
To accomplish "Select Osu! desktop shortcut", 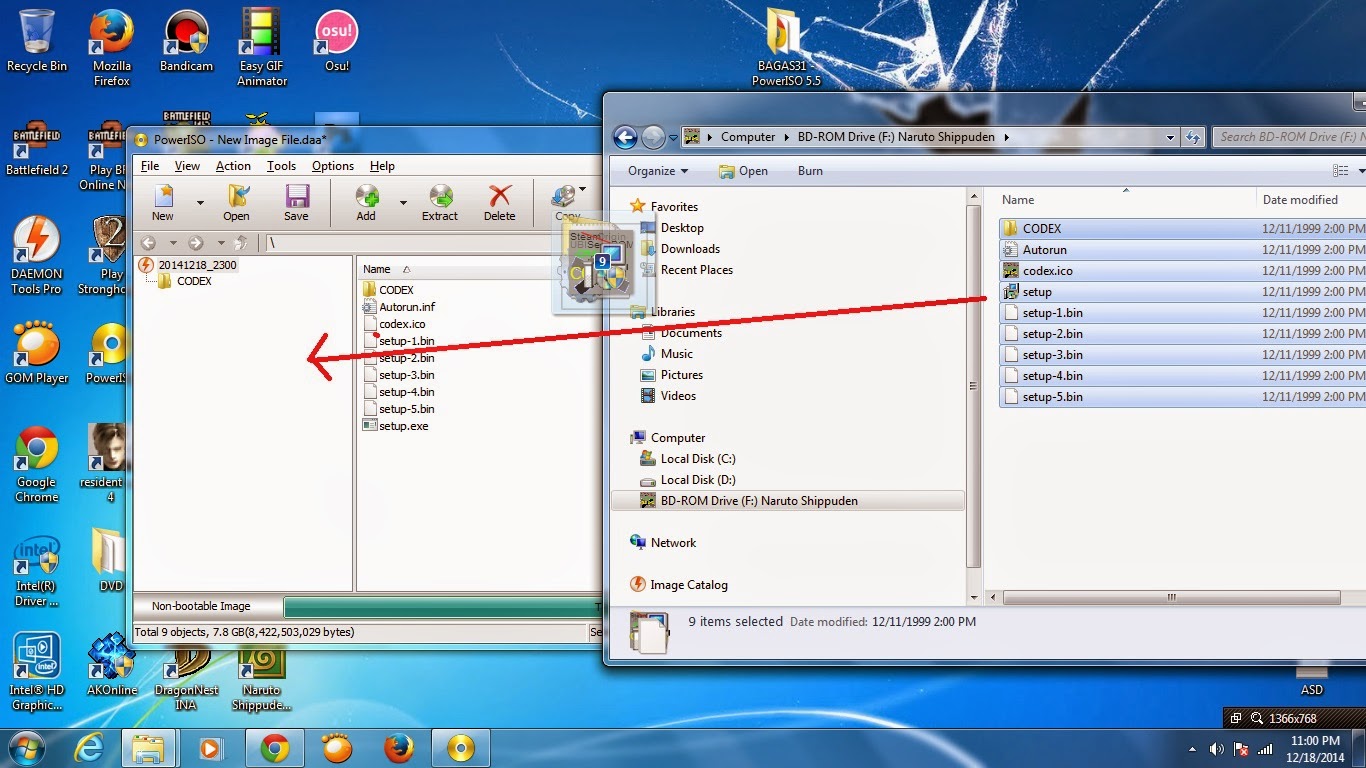I will click(x=337, y=40).
